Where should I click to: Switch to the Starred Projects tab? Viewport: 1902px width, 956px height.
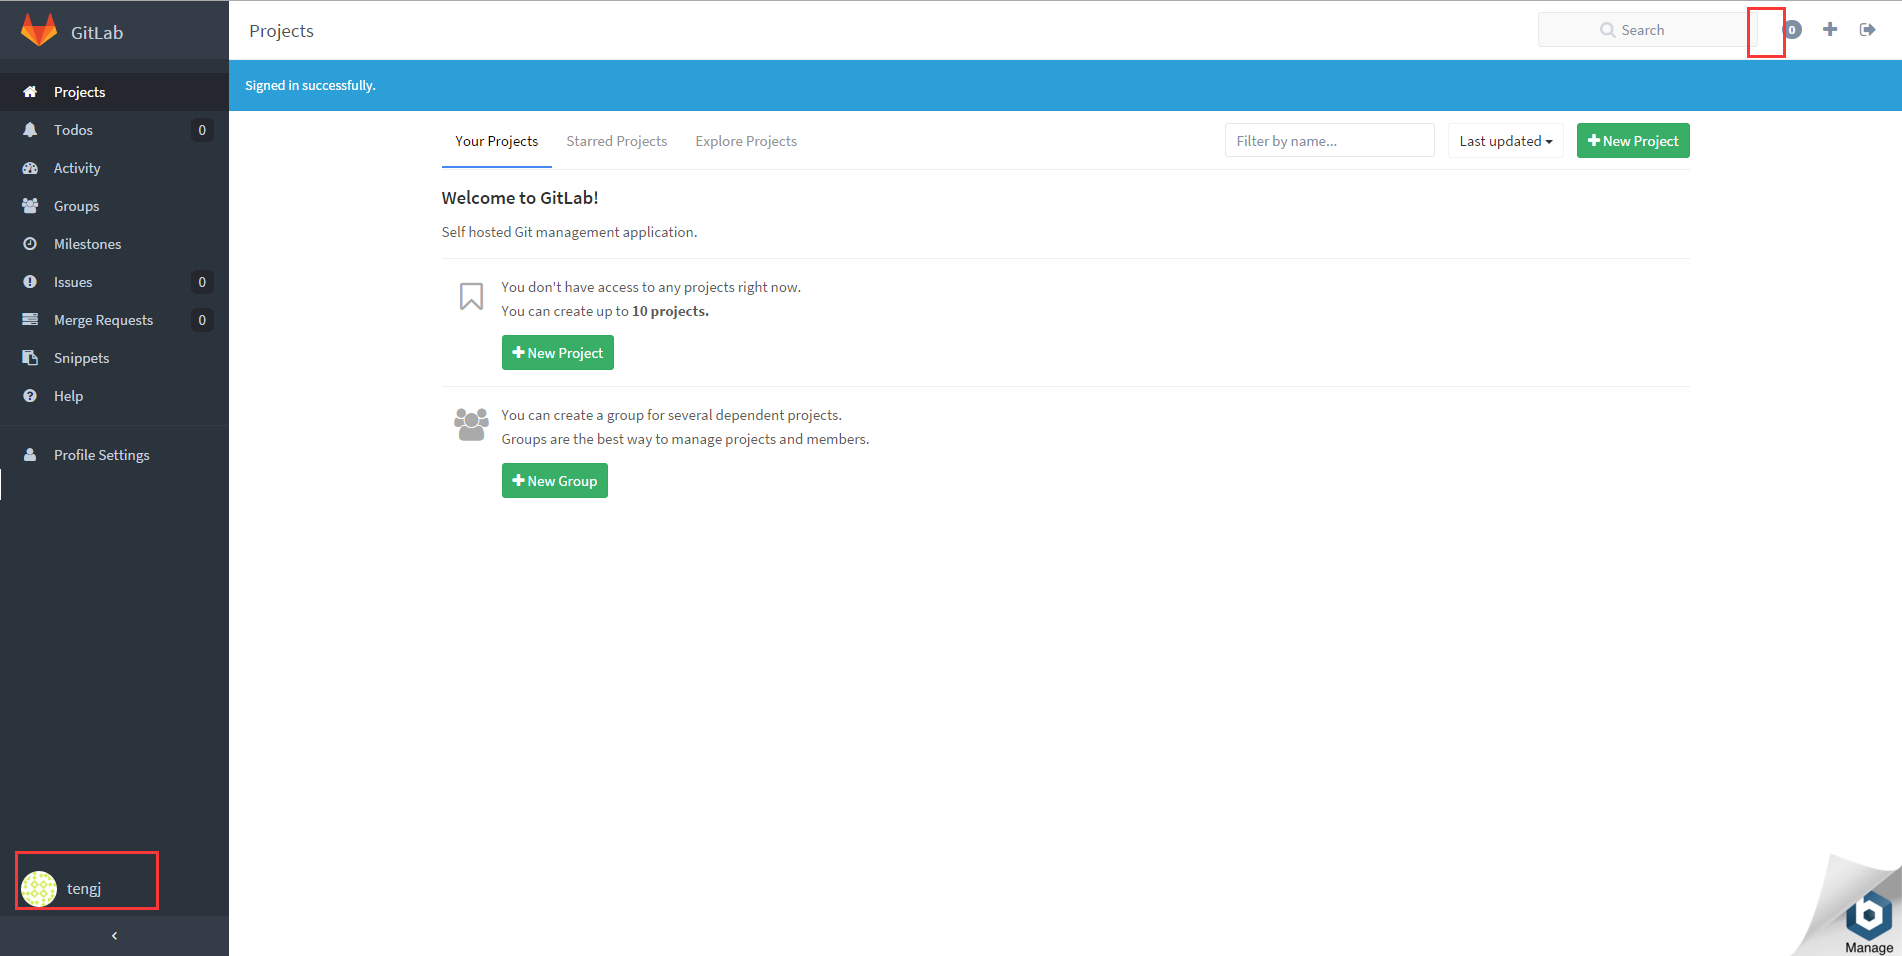[x=616, y=141]
